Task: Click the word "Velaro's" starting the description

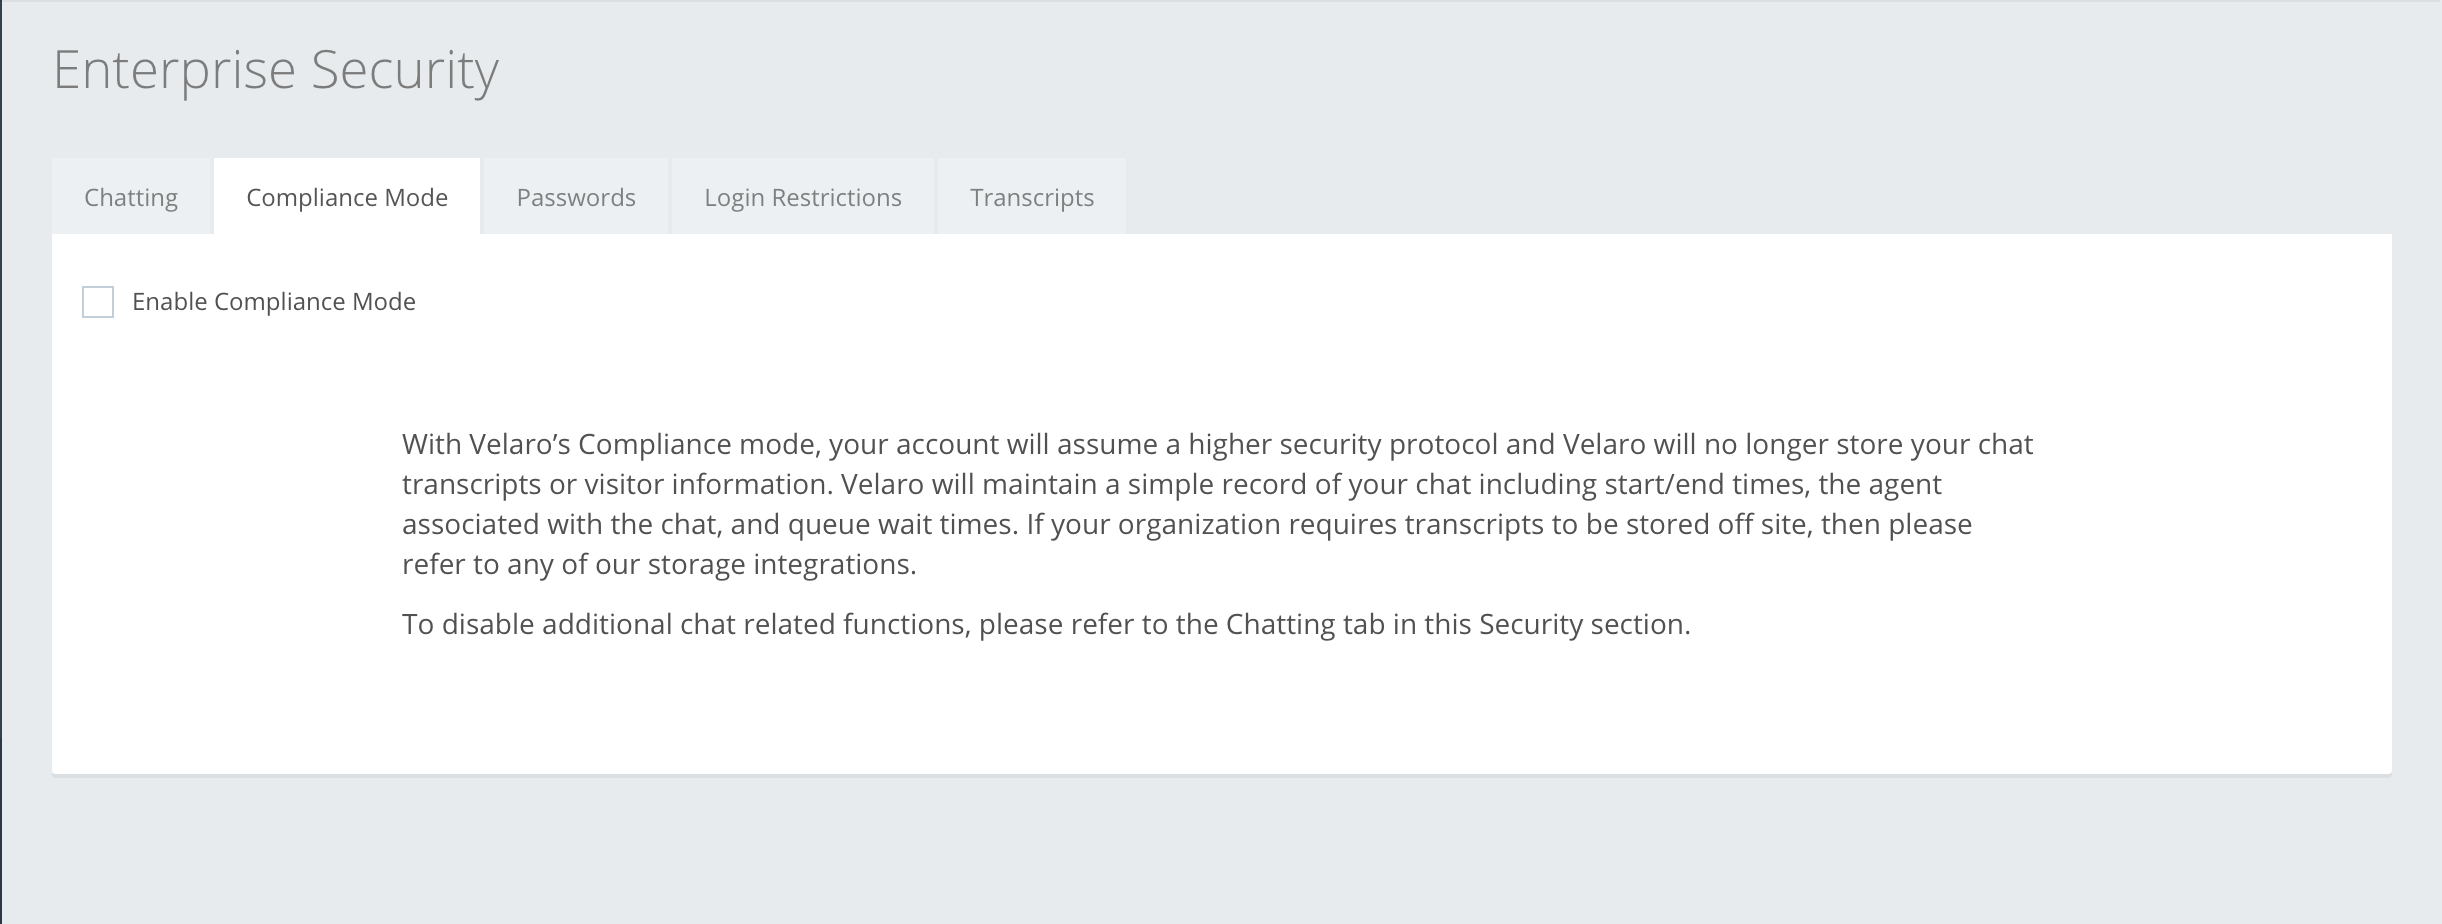Action: tap(519, 444)
